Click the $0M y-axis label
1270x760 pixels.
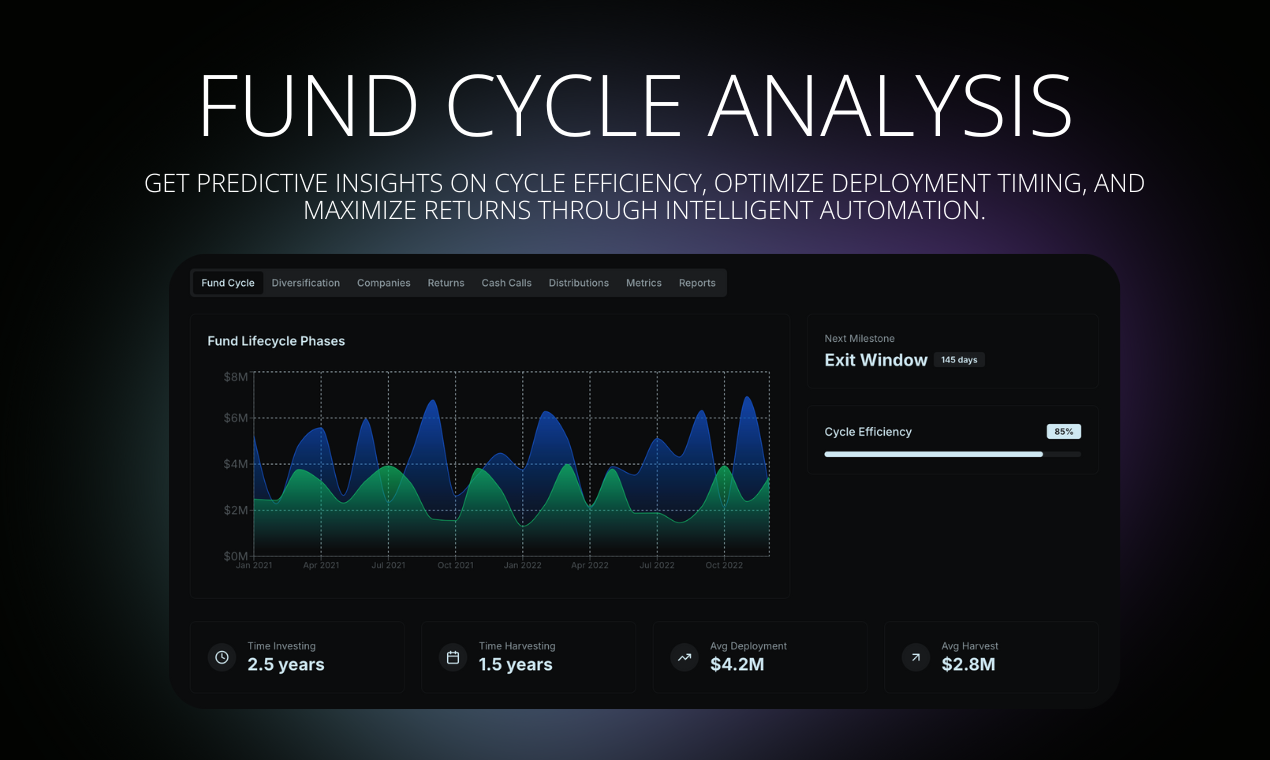tap(236, 556)
